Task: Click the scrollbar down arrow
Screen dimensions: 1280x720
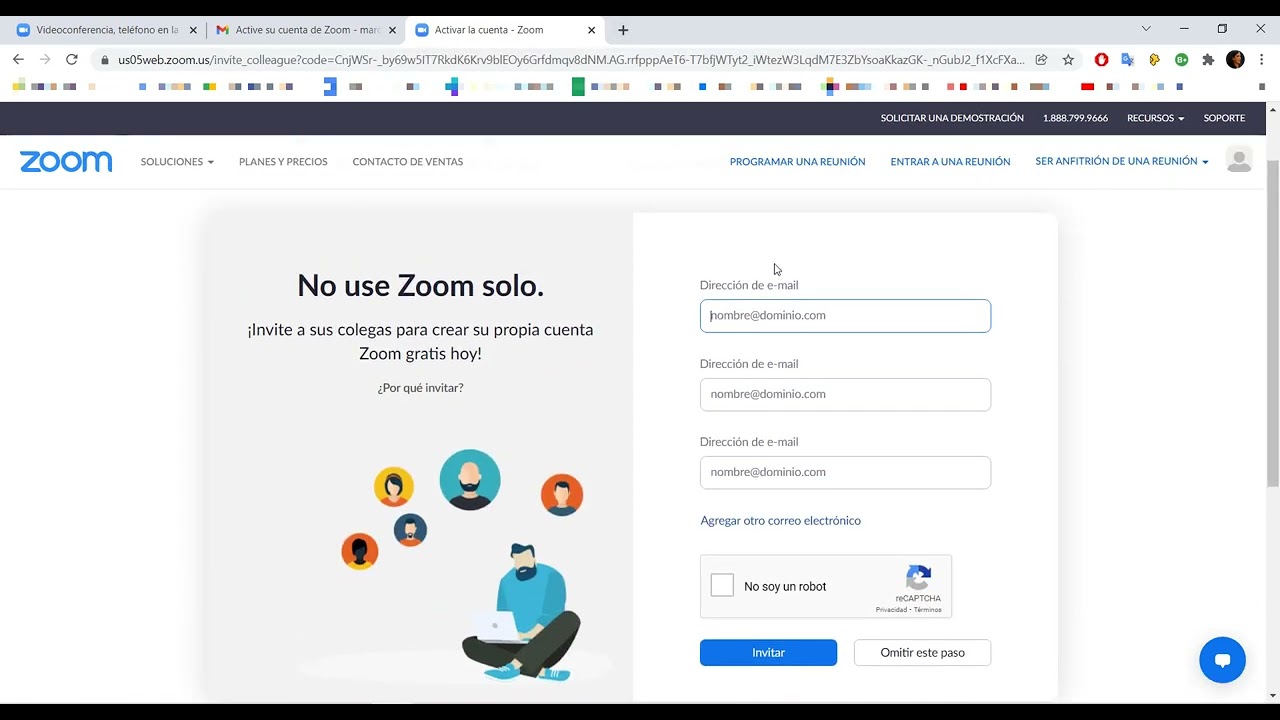Action: pyautogui.click(x=1272, y=695)
